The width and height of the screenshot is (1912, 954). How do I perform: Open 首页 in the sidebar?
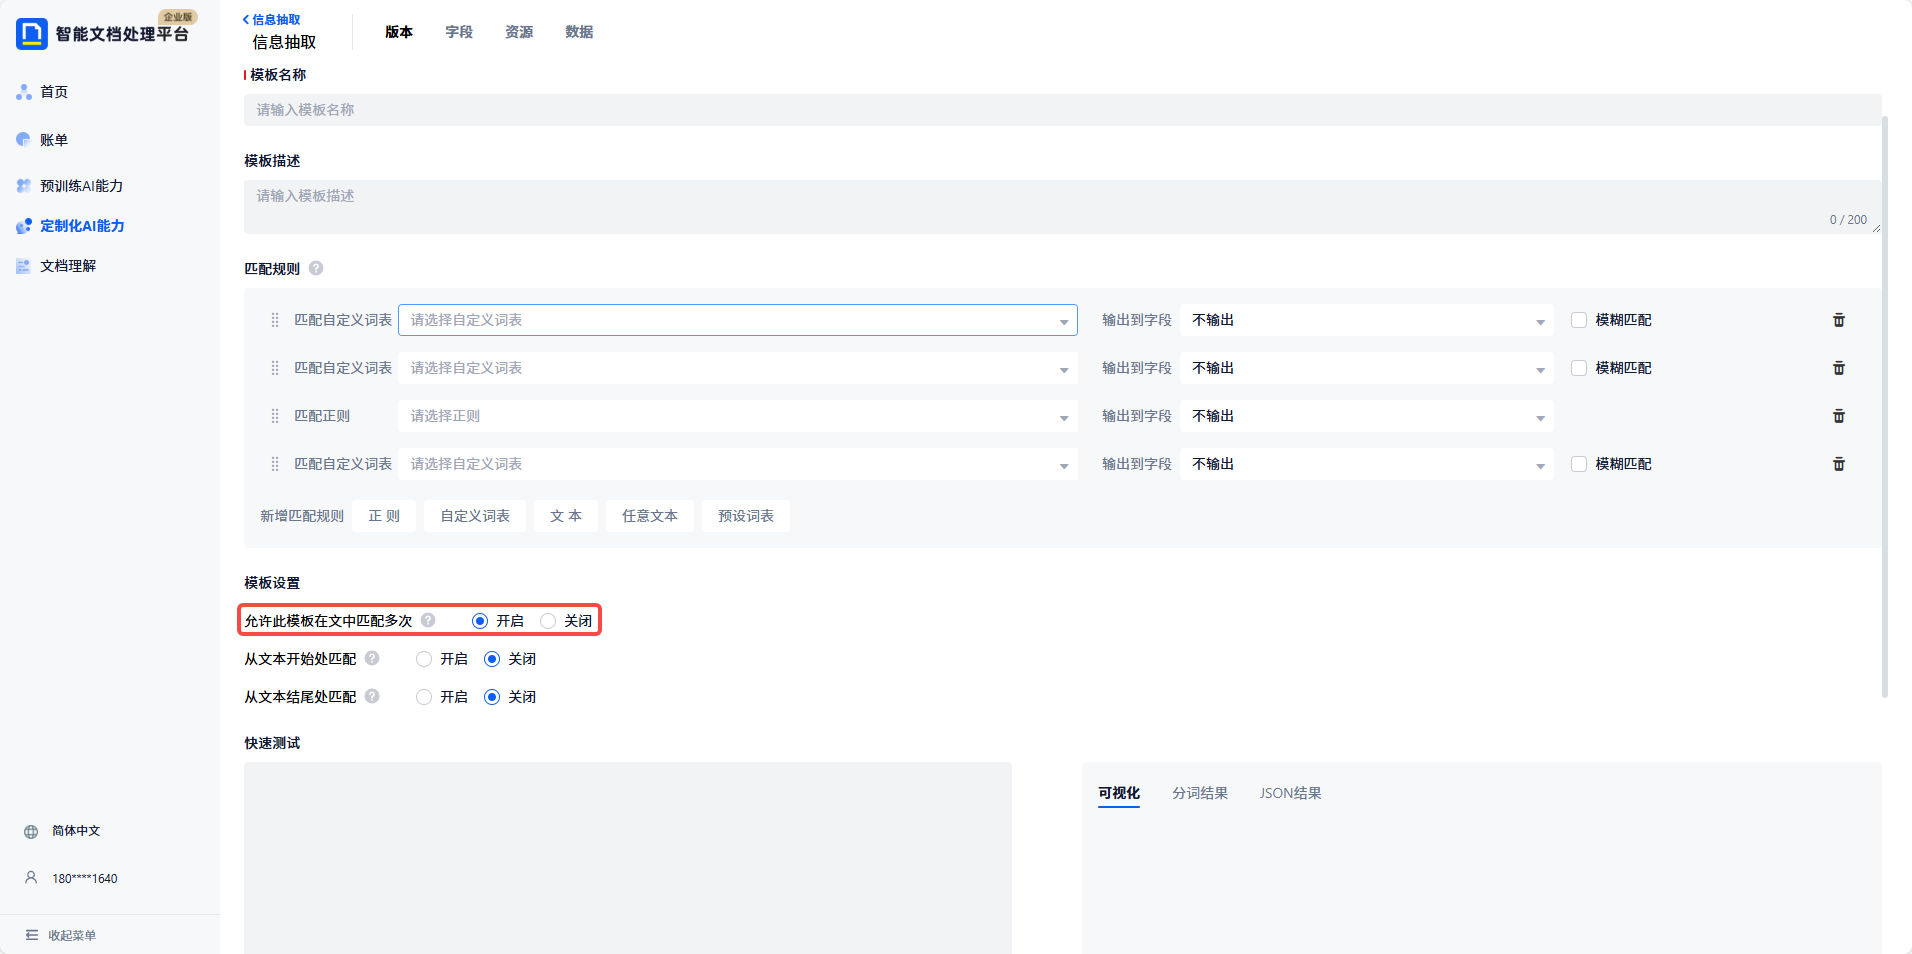coord(54,92)
